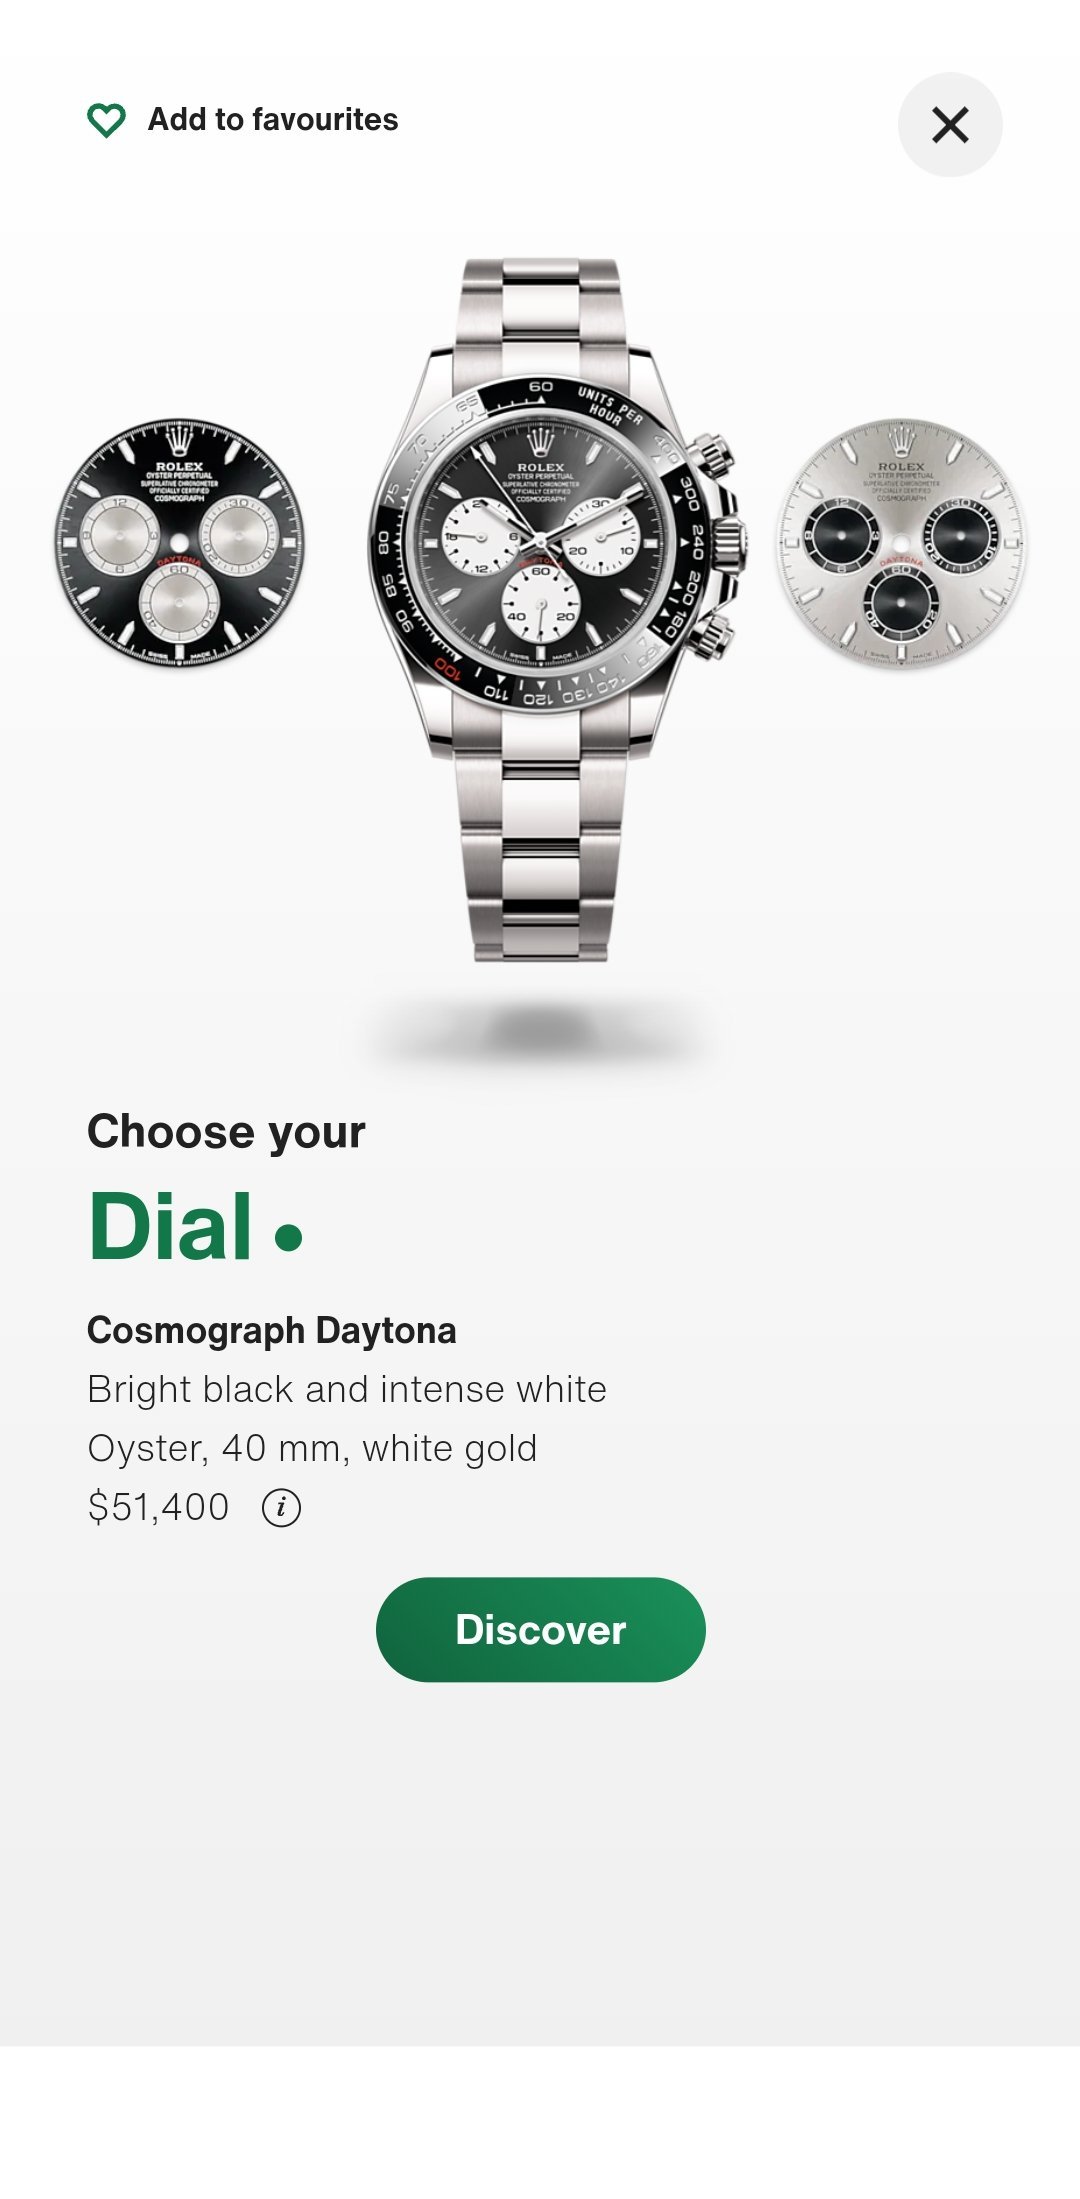Click the upper bracelet links of the watch
Image resolution: width=1080 pixels, height=2199 pixels.
541,305
